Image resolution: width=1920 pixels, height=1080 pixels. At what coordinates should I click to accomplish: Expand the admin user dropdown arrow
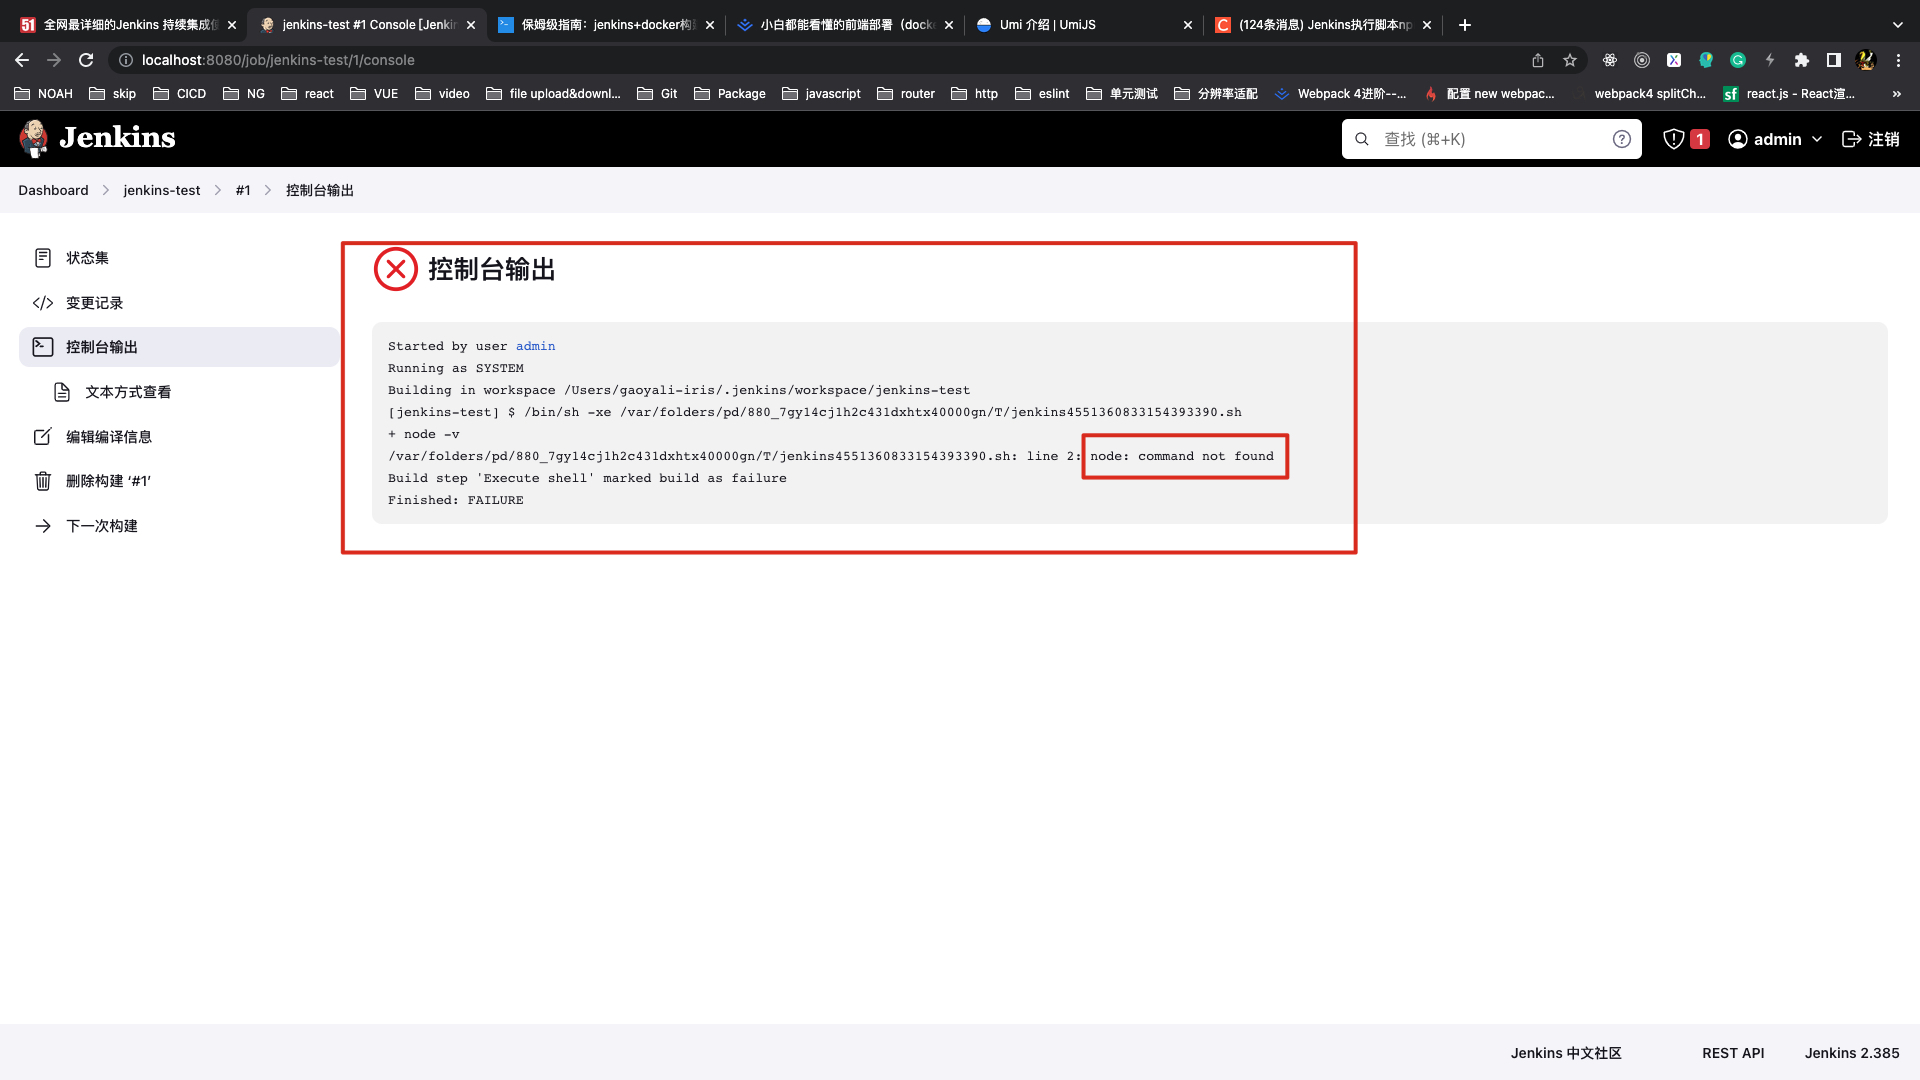(x=1817, y=139)
